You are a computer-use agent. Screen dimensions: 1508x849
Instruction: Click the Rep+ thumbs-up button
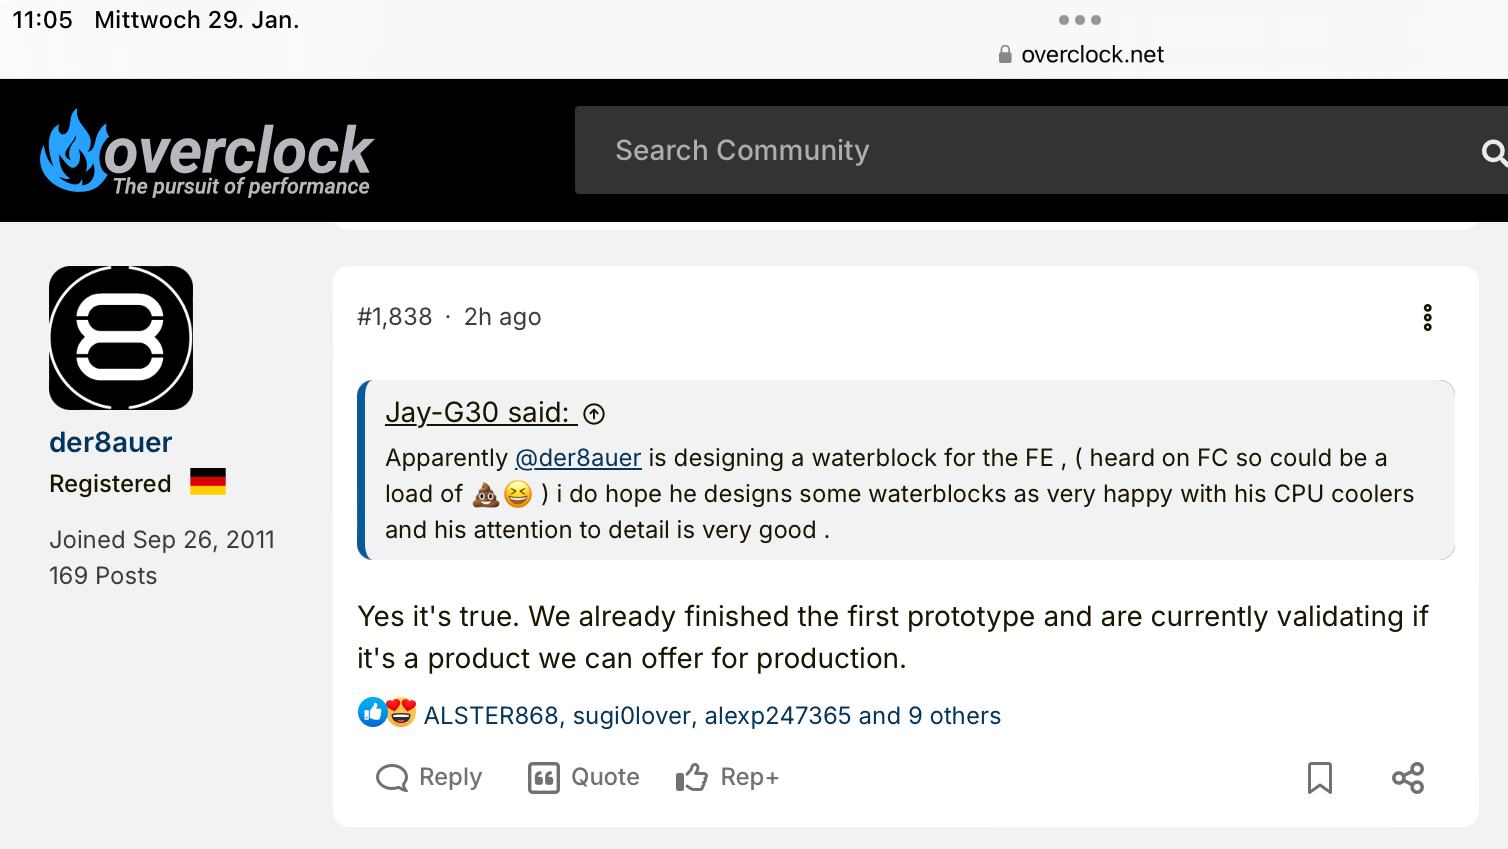coord(727,778)
